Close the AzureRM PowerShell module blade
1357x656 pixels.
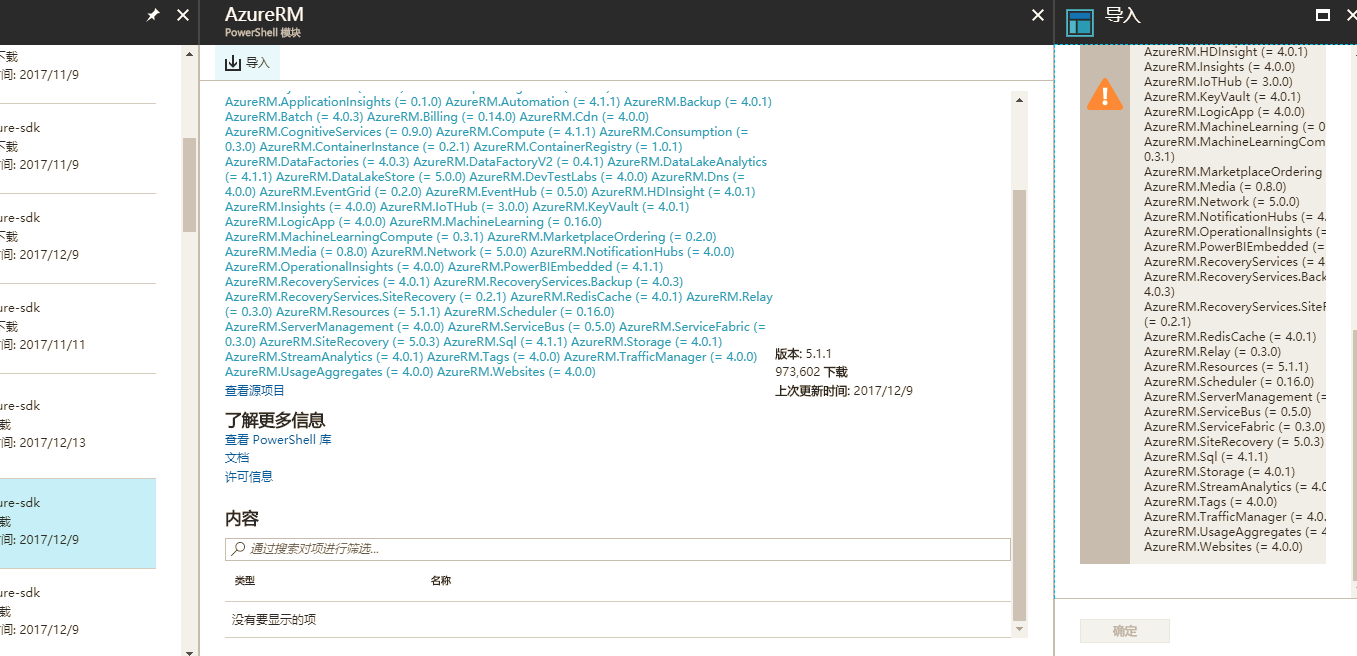click(1038, 15)
